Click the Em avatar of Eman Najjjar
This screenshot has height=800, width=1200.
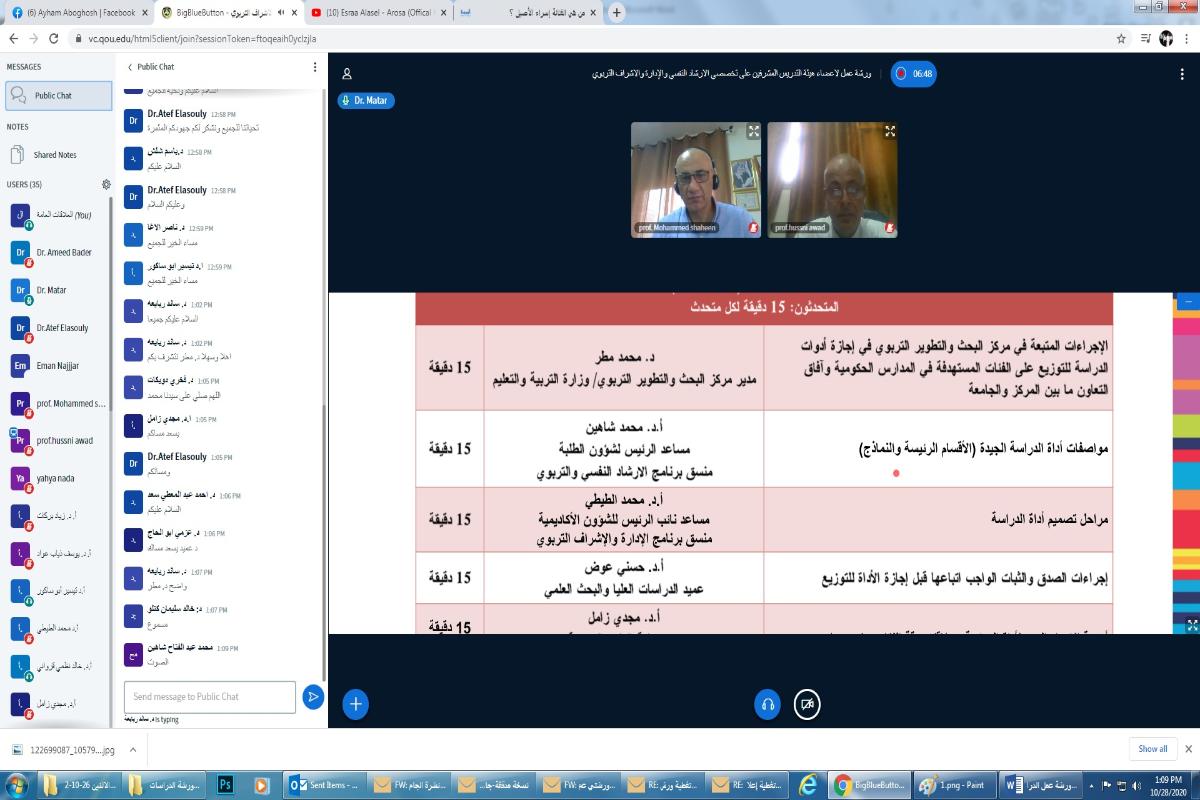pos(21,366)
